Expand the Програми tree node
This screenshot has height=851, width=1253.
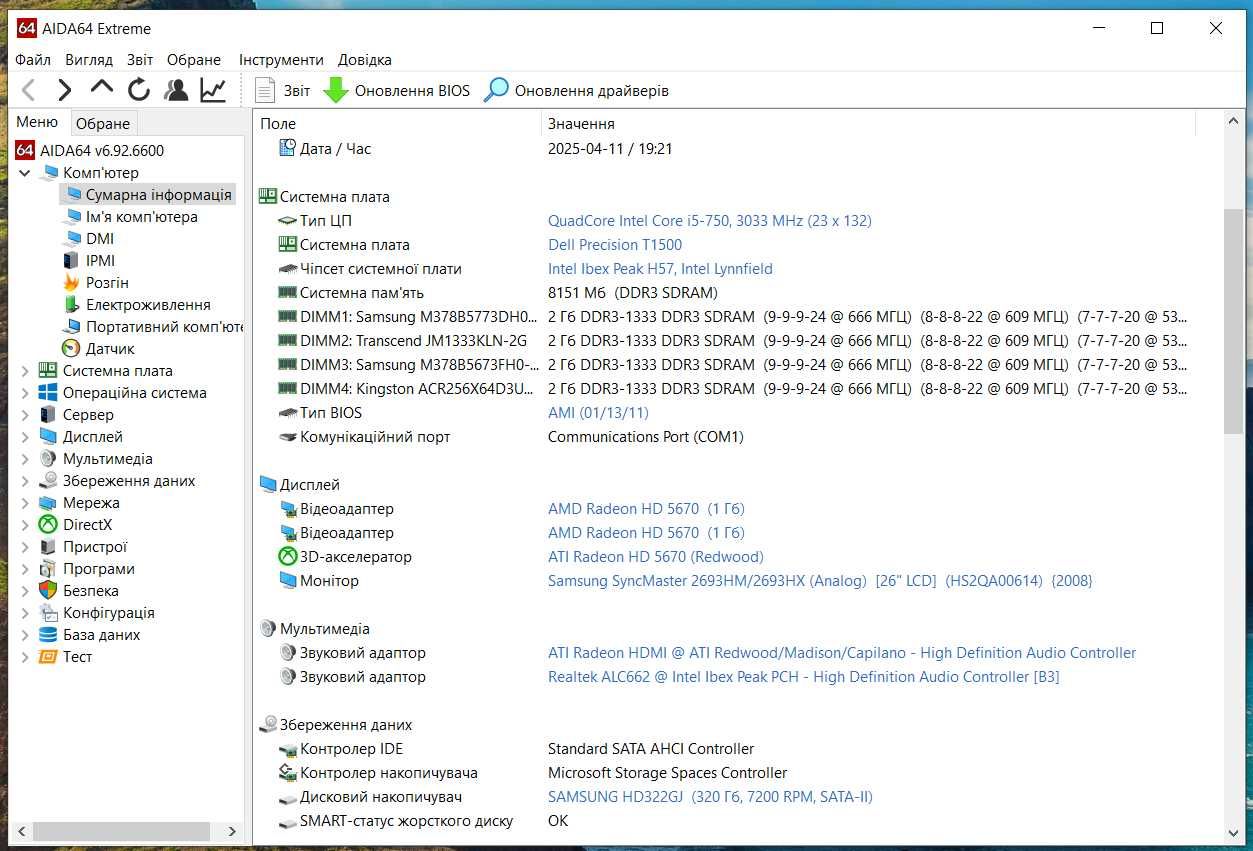coord(26,568)
